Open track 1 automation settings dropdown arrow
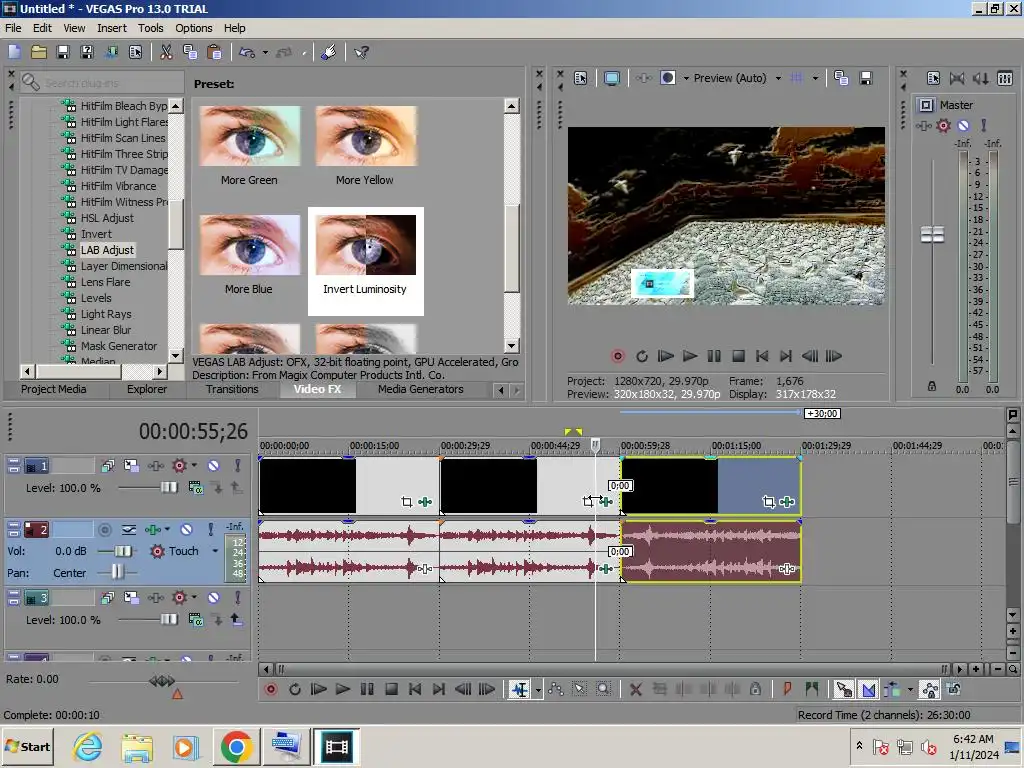This screenshot has height=768, width=1024. click(194, 466)
